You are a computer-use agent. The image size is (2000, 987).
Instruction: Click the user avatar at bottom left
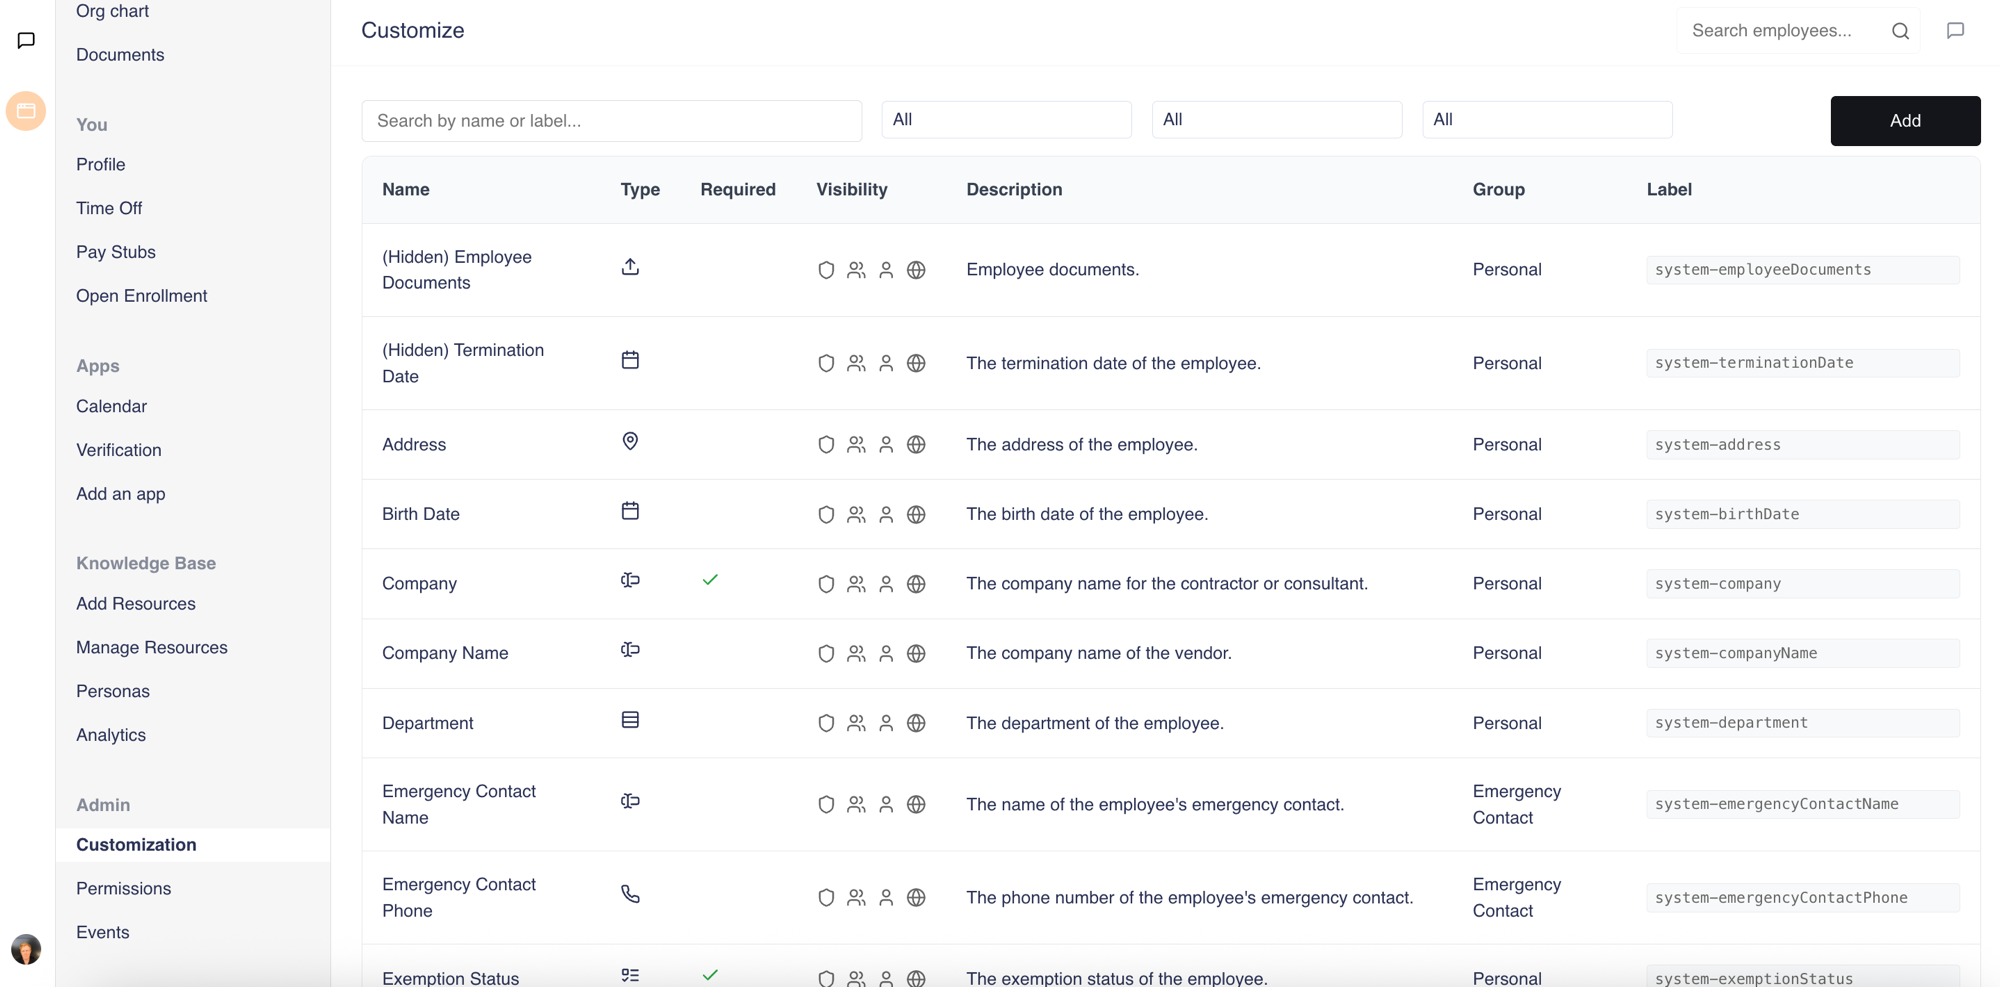click(26, 948)
